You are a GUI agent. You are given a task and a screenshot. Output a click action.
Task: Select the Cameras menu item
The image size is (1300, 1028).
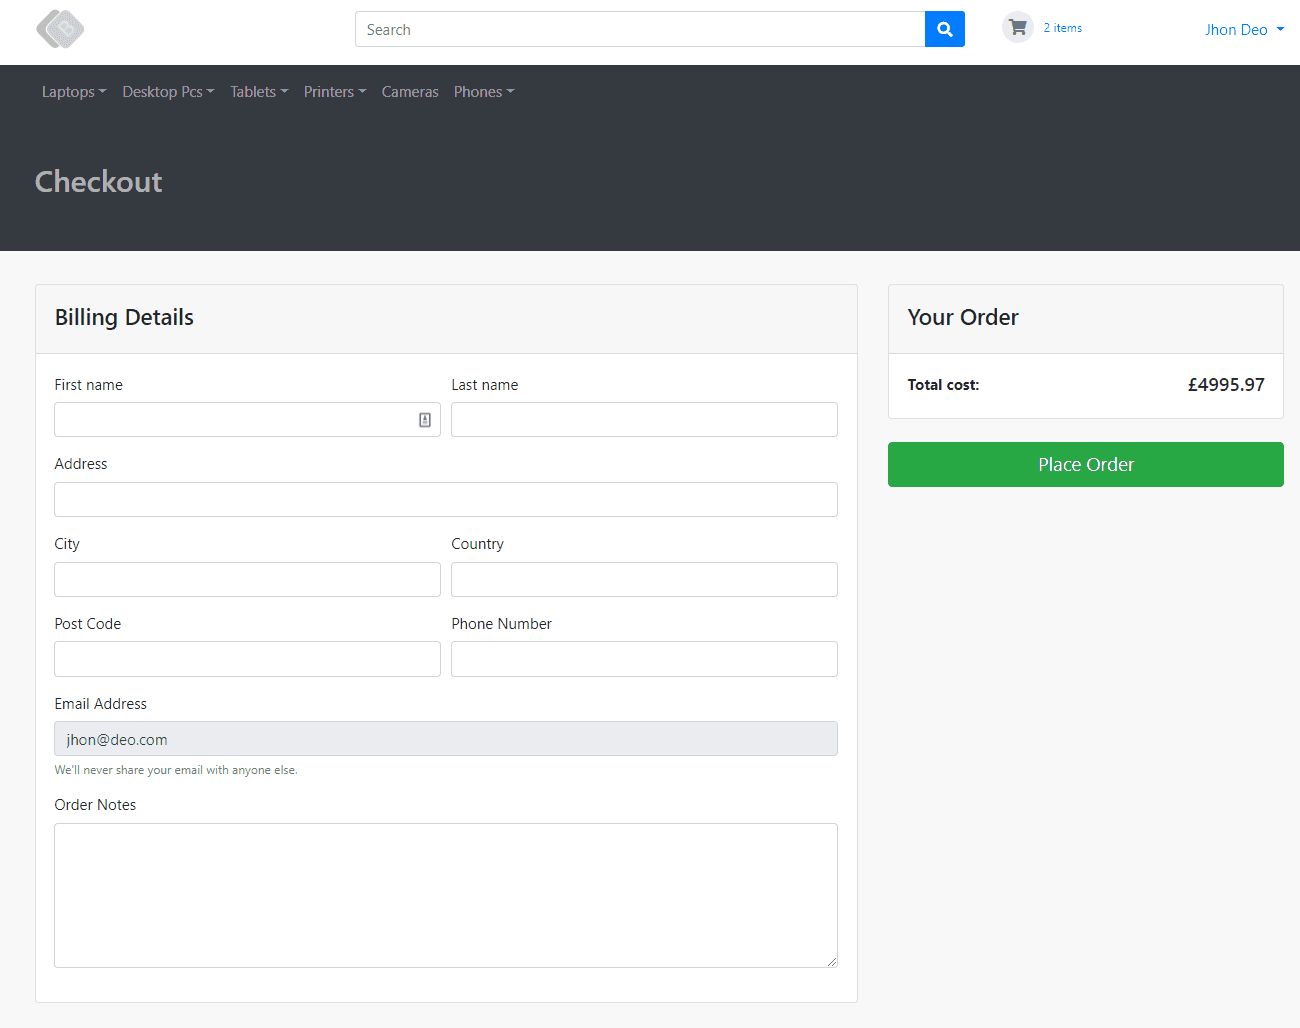pos(410,91)
